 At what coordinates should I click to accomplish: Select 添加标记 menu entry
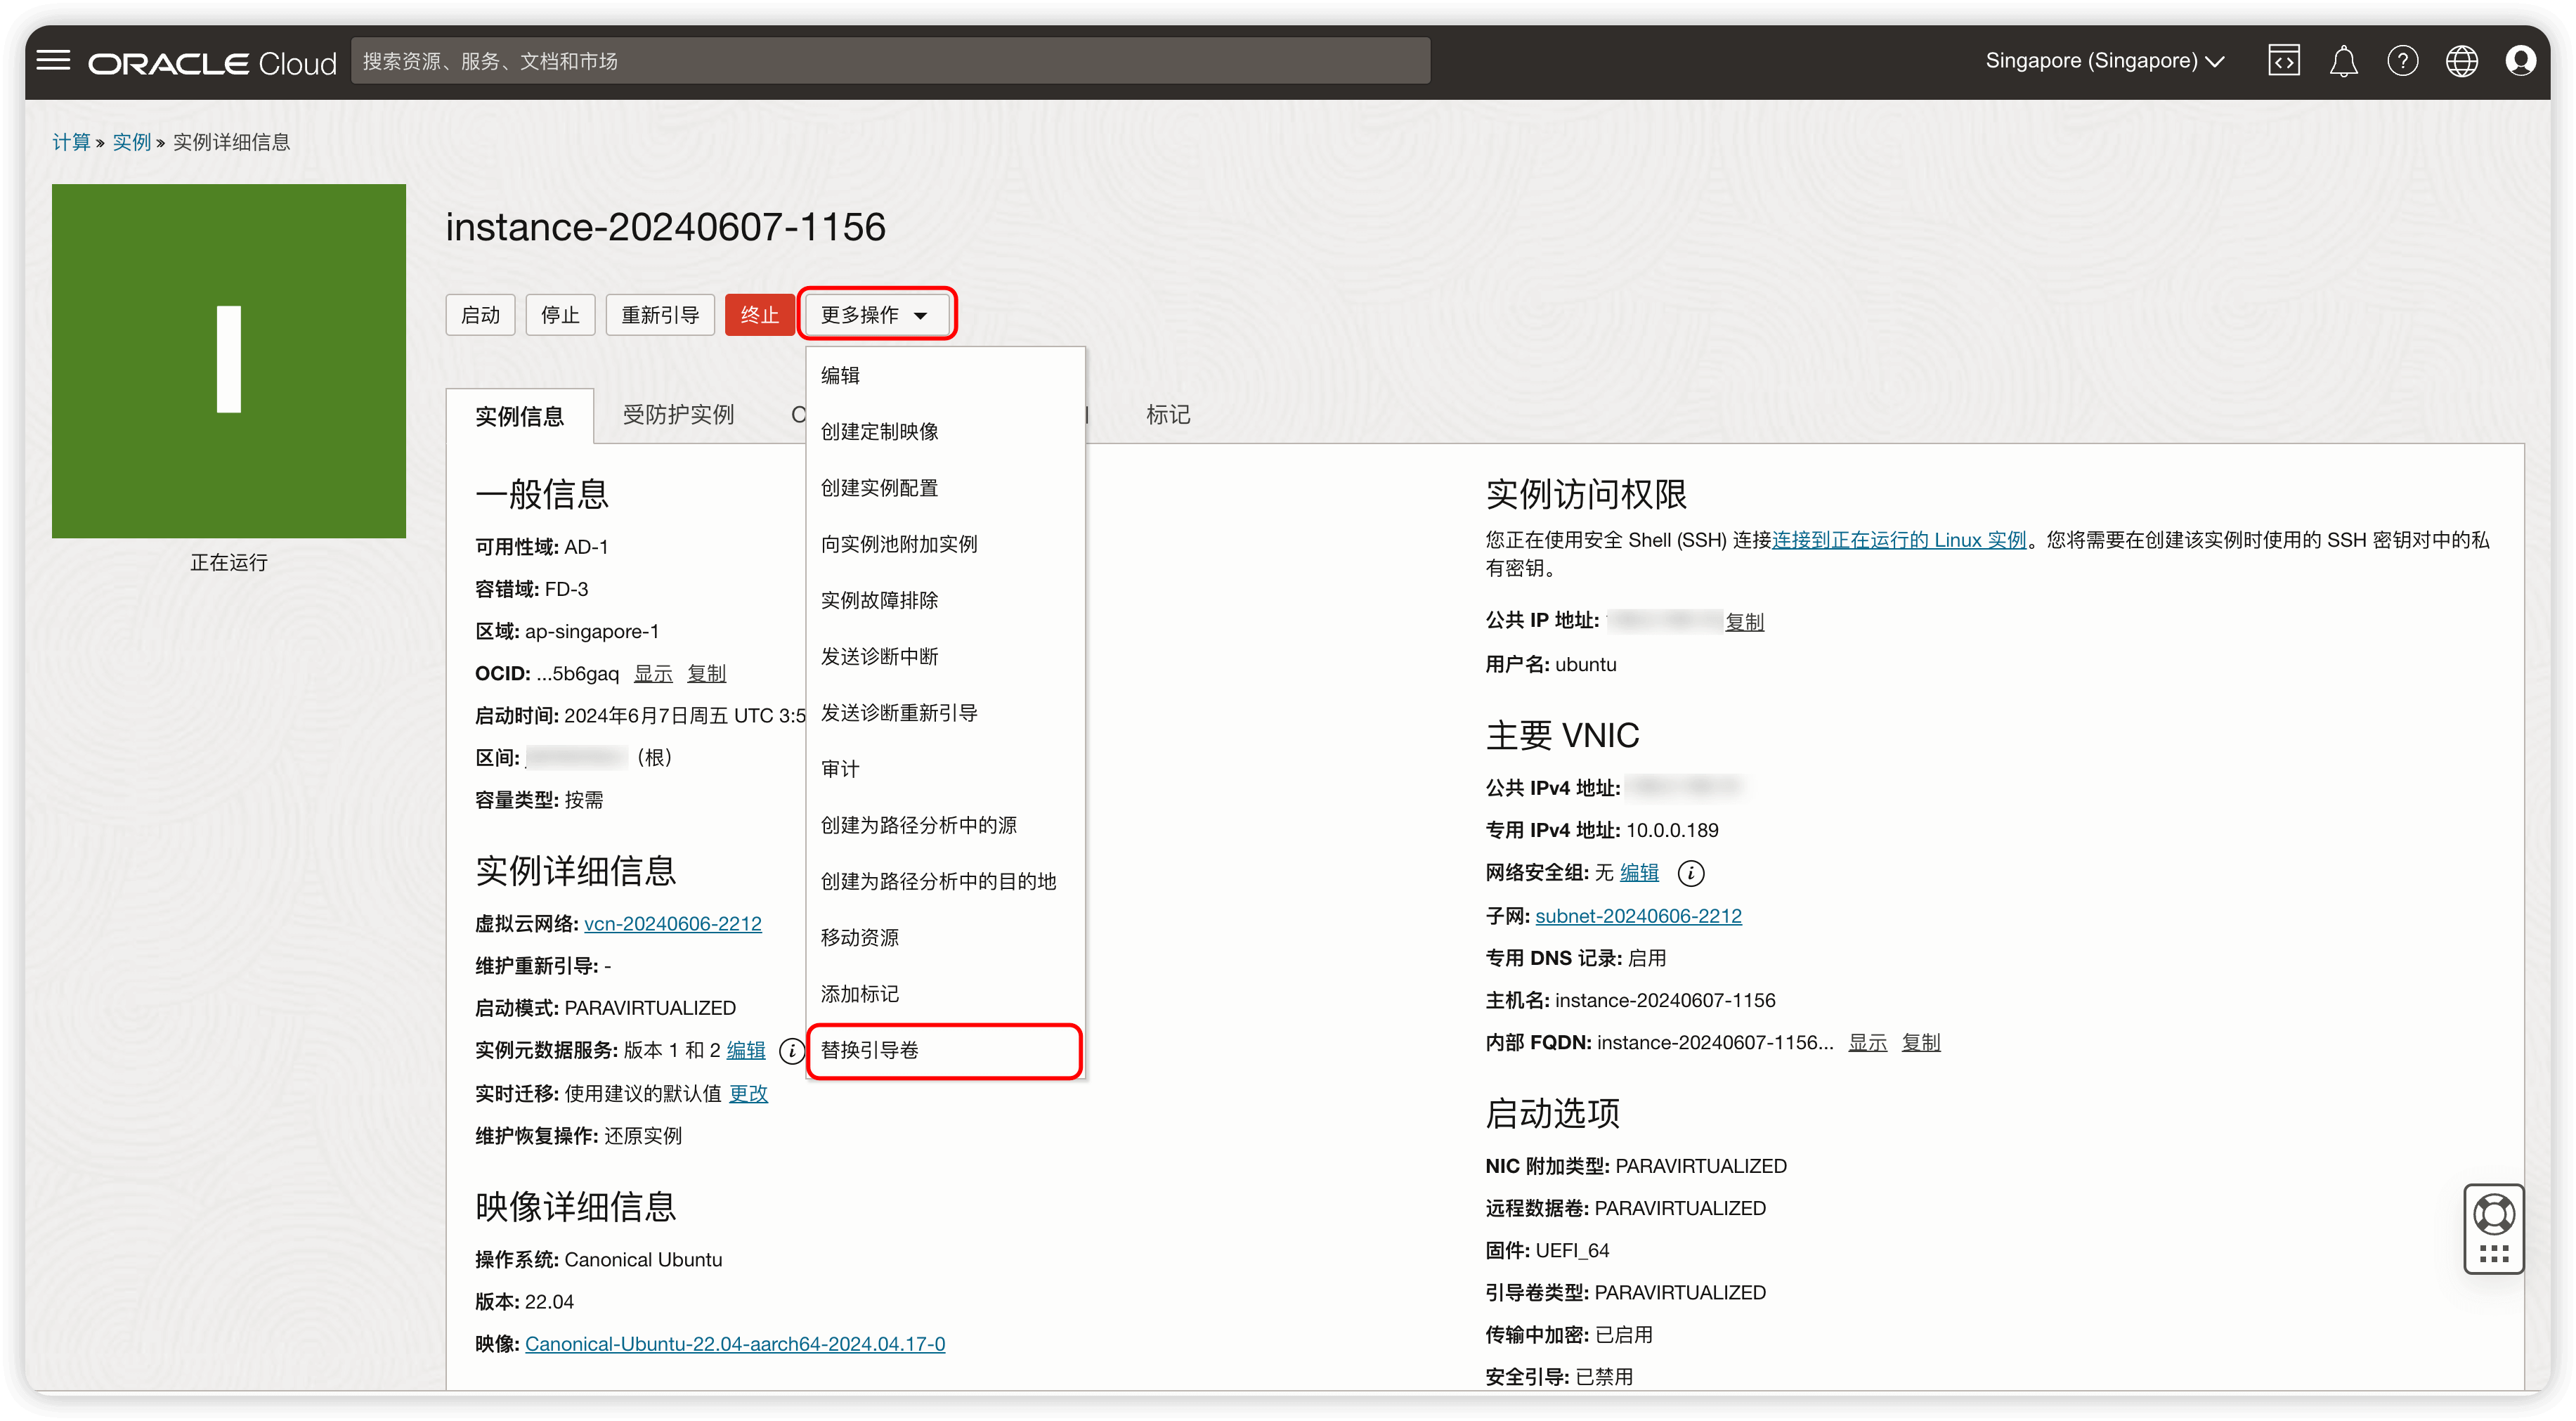945,994
